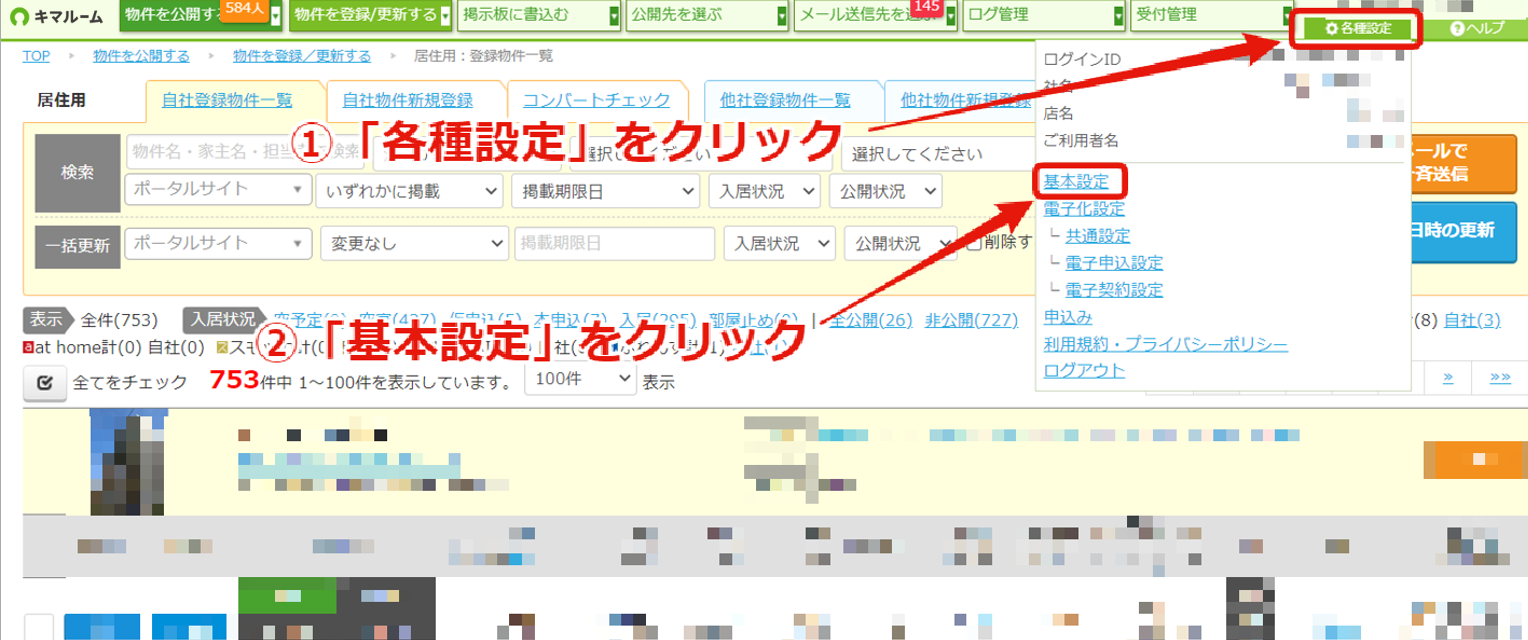
Task: Click the 584人 orange badge
Action: tap(244, 9)
